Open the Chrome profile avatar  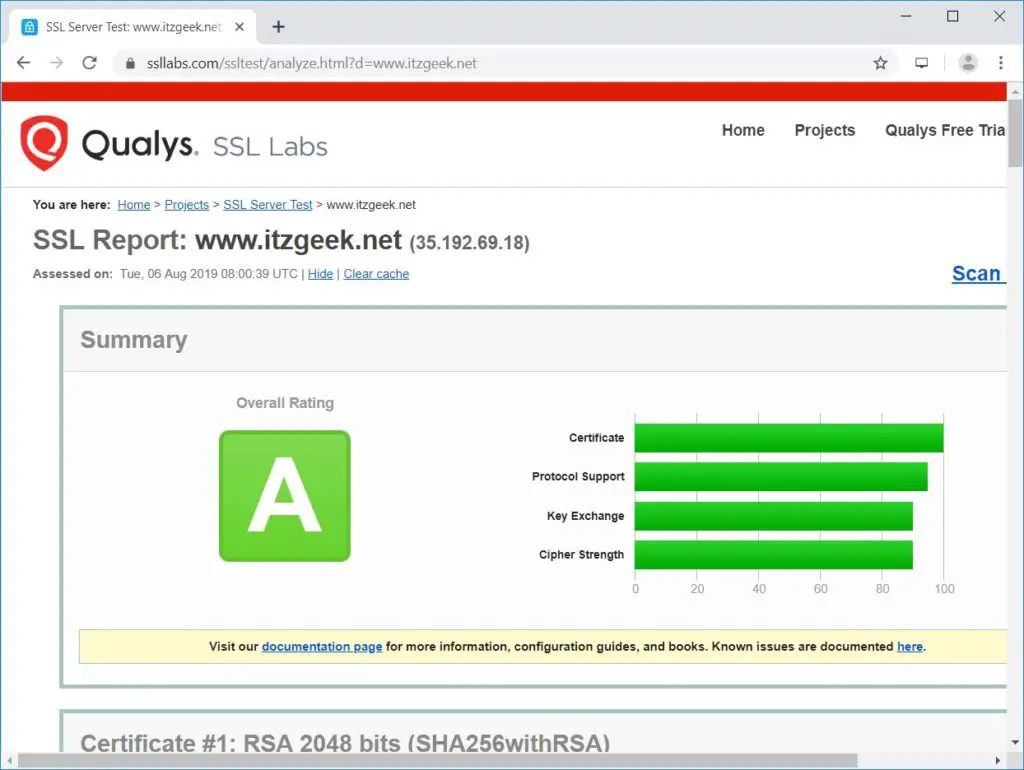pos(968,63)
